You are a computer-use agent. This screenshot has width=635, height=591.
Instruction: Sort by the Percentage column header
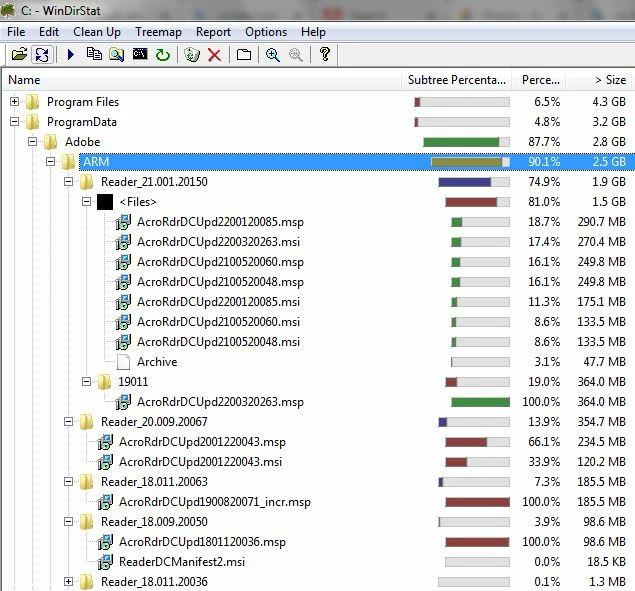(x=539, y=80)
